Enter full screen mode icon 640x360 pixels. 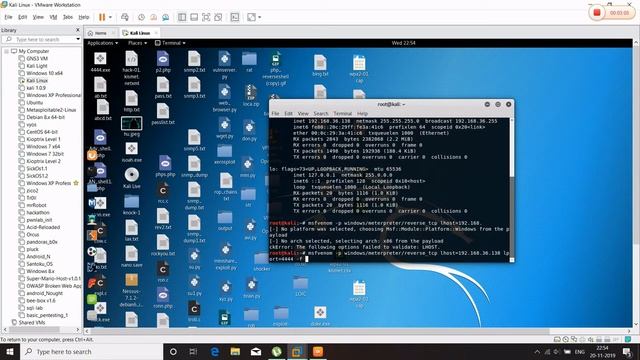tap(206, 17)
